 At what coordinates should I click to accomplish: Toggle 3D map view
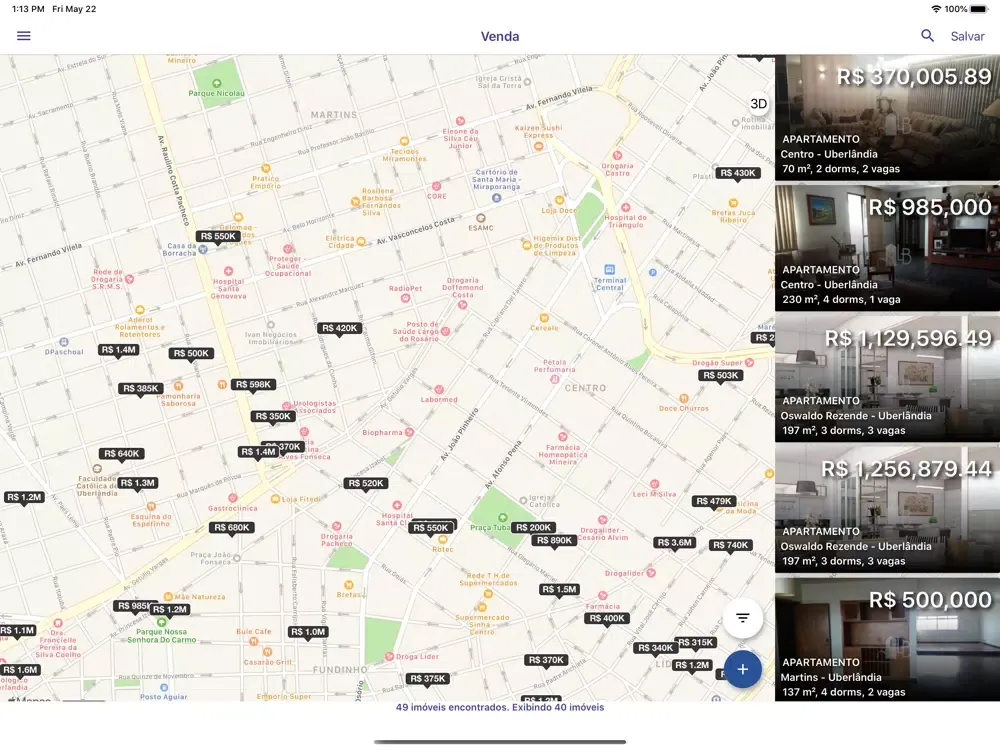click(758, 104)
